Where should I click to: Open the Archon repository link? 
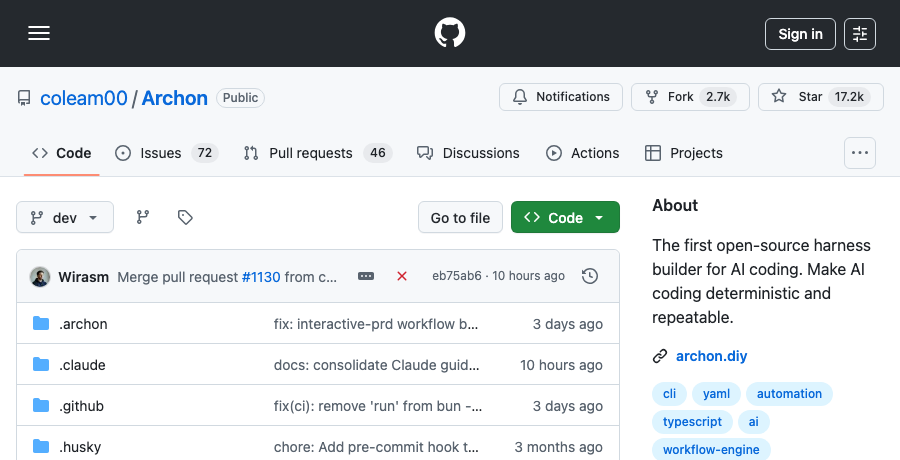tap(174, 98)
